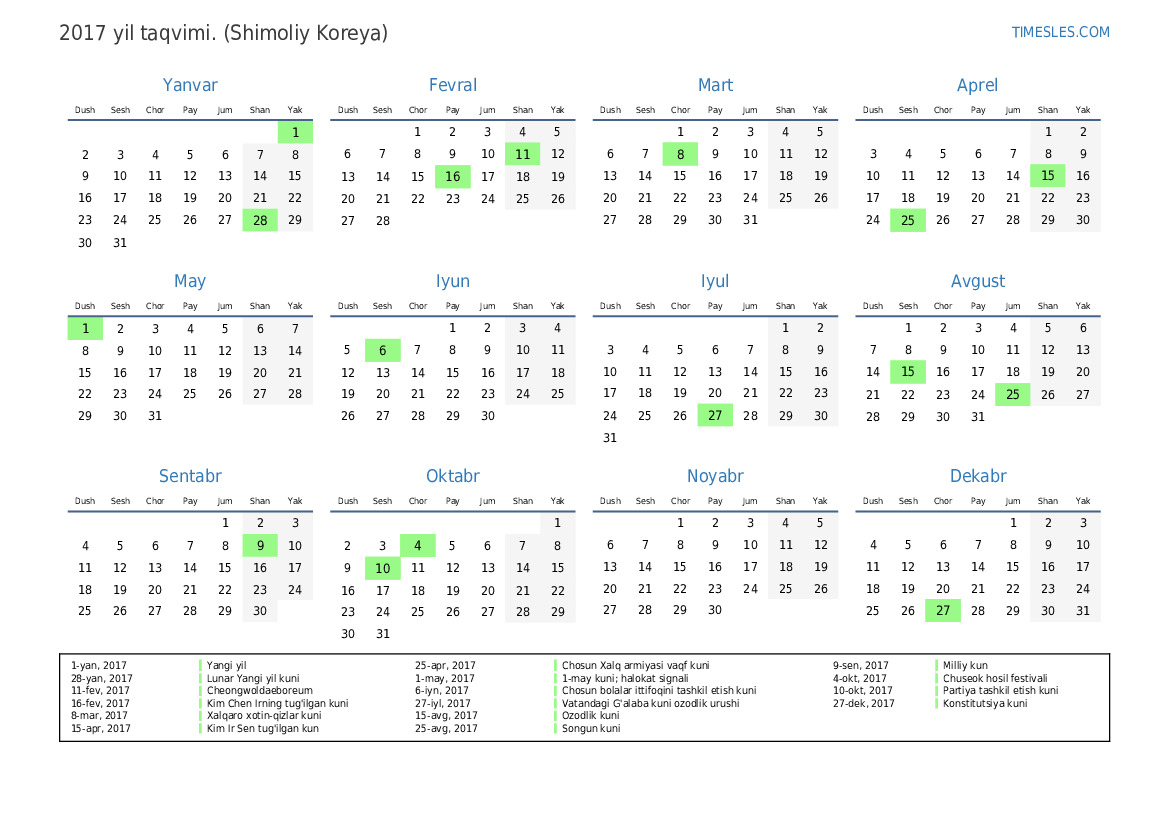Image resolution: width=1169 pixels, height=827 pixels.
Task: Click holiday name 'Songun kuni'
Action: coord(590,728)
